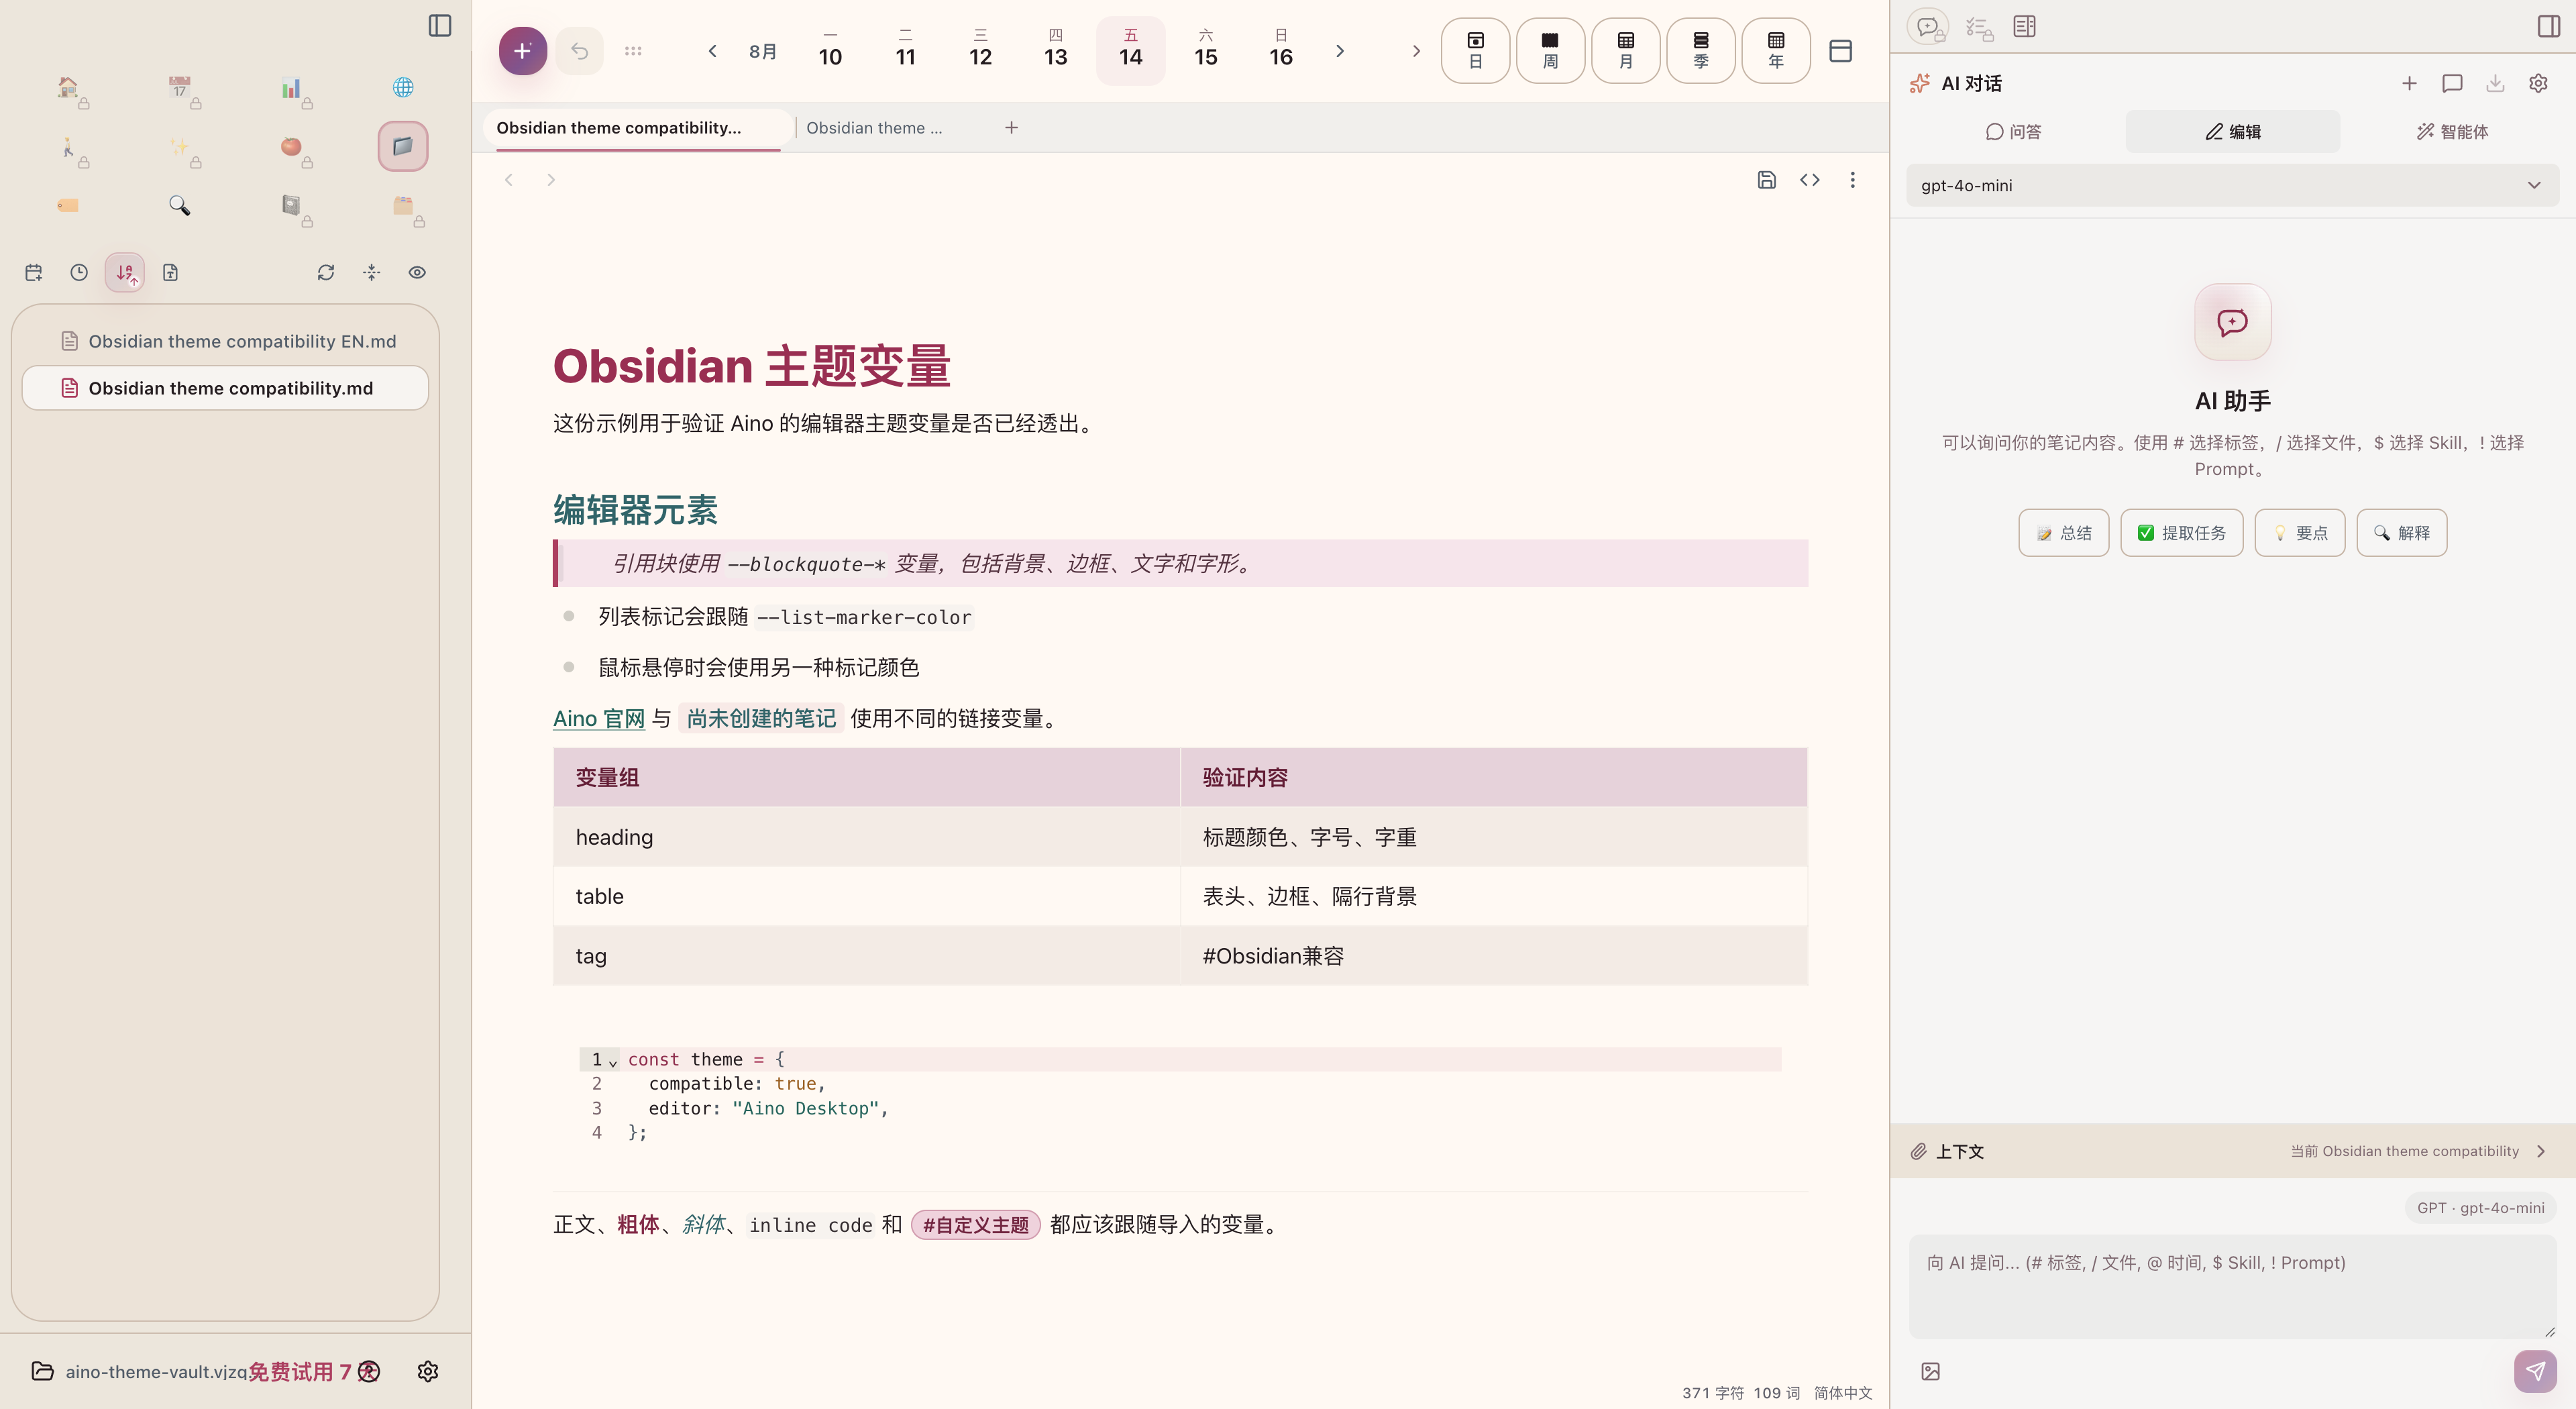Open the tomato pomodoro module
The width and height of the screenshot is (2576, 1409).
(291, 146)
